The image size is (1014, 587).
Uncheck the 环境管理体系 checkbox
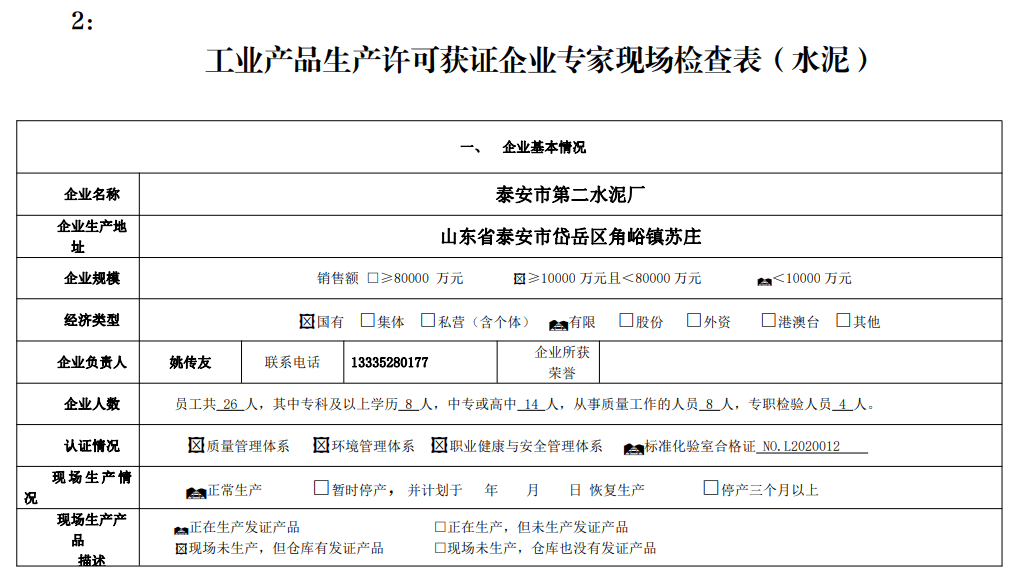coord(321,445)
